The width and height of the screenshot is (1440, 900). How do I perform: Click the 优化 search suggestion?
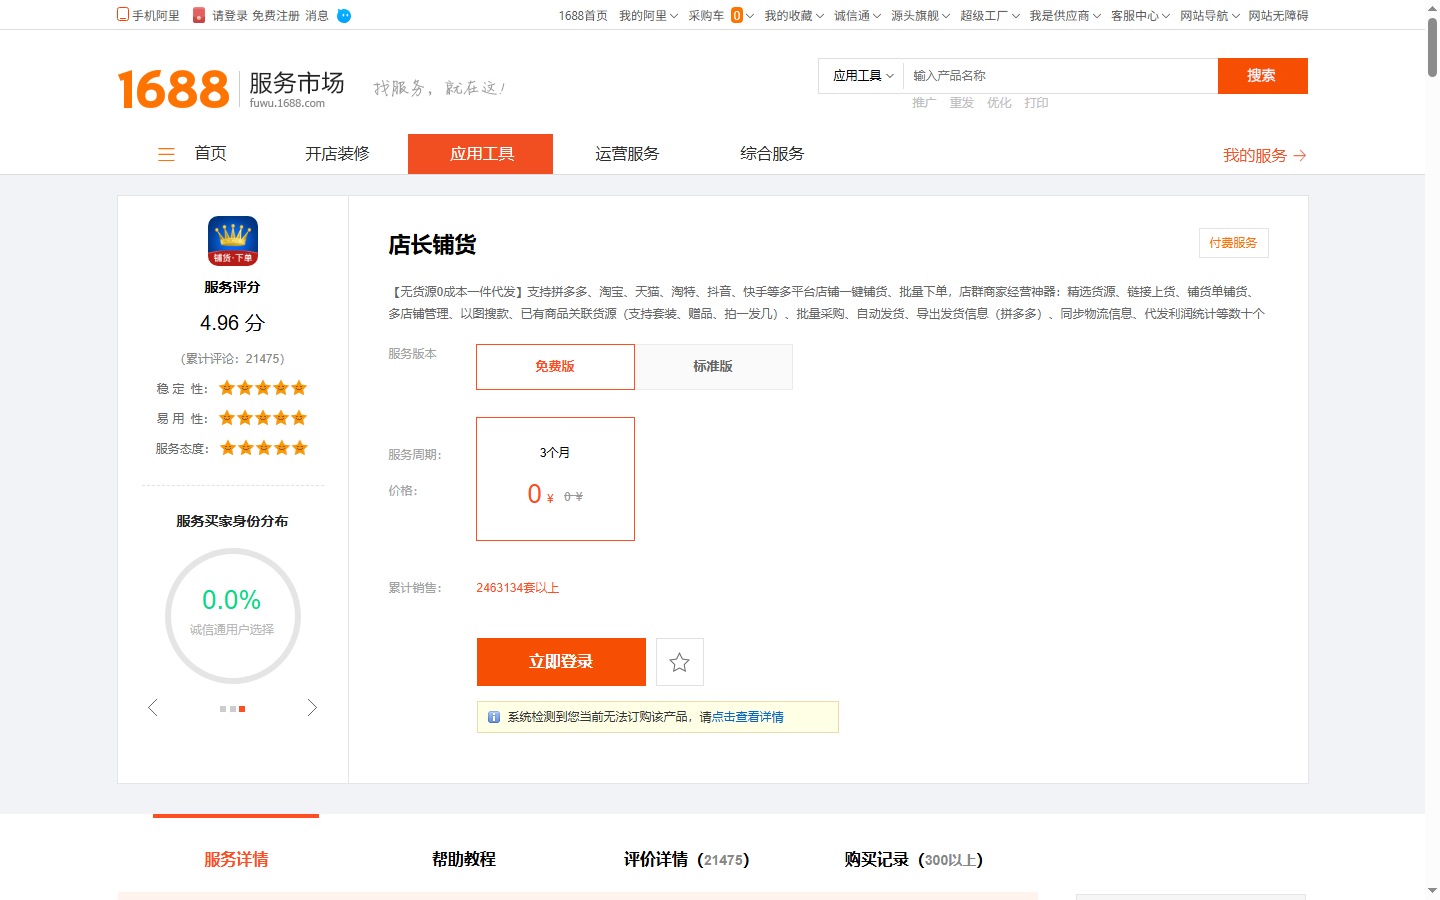[x=999, y=103]
